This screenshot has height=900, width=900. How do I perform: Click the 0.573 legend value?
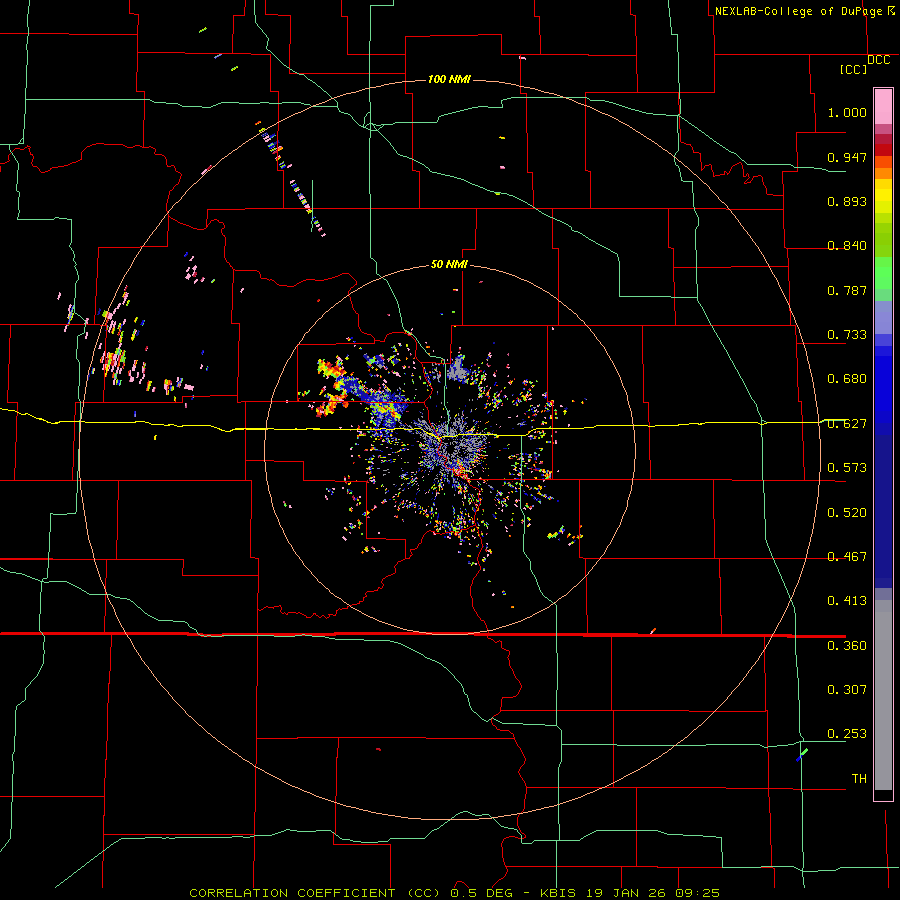(x=847, y=468)
